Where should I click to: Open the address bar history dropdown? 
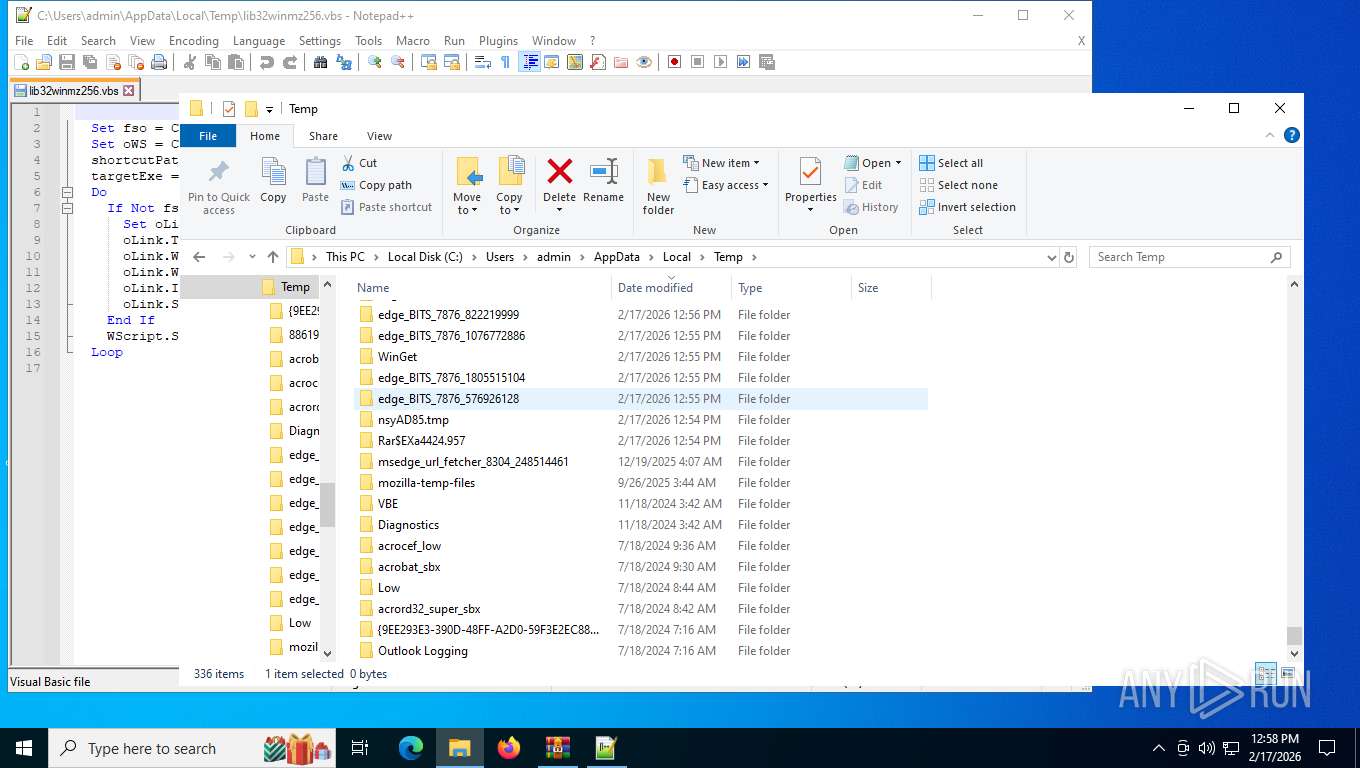[x=1051, y=257]
